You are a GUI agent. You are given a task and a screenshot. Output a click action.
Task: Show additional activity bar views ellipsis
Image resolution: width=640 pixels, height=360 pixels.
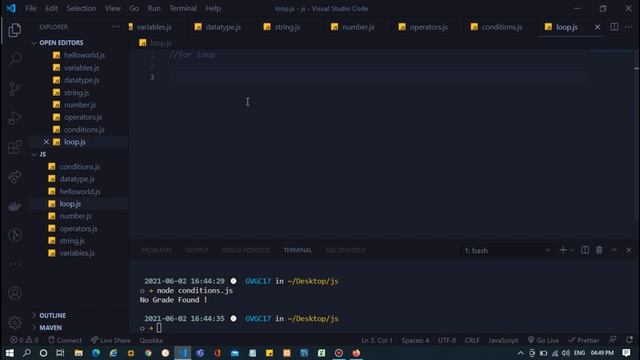pyautogui.click(x=15, y=264)
